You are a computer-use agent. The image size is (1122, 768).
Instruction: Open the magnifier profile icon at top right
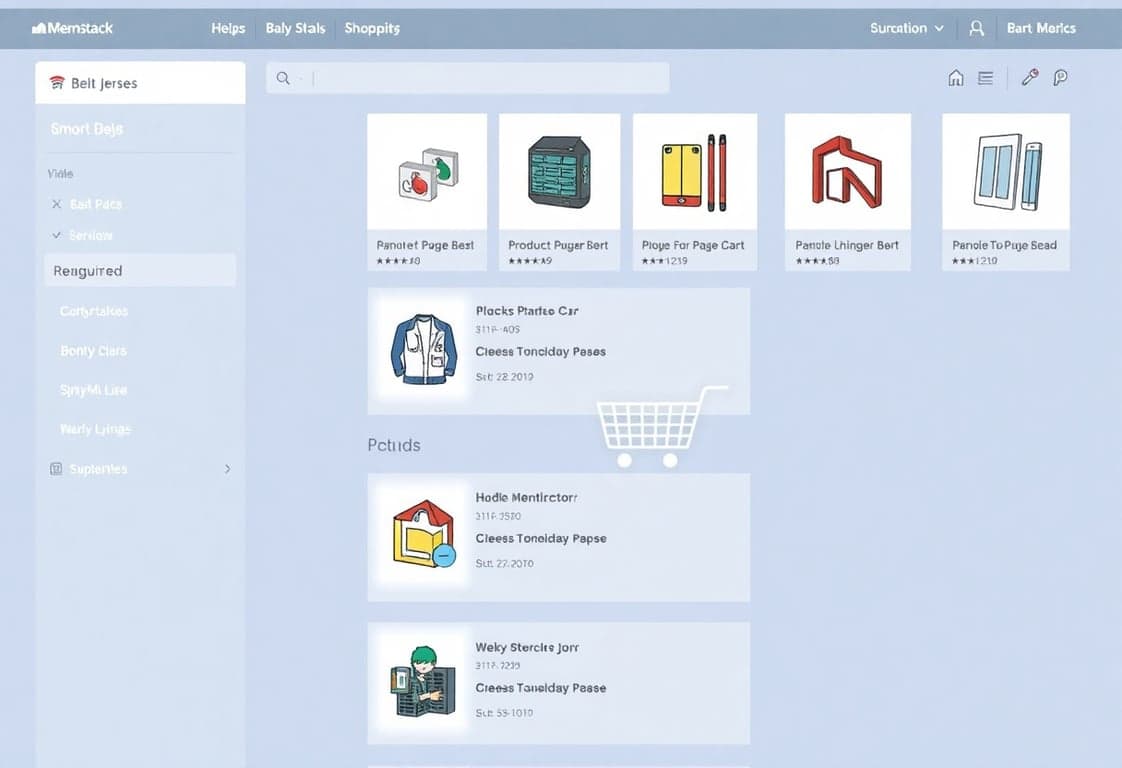[x=1062, y=77]
